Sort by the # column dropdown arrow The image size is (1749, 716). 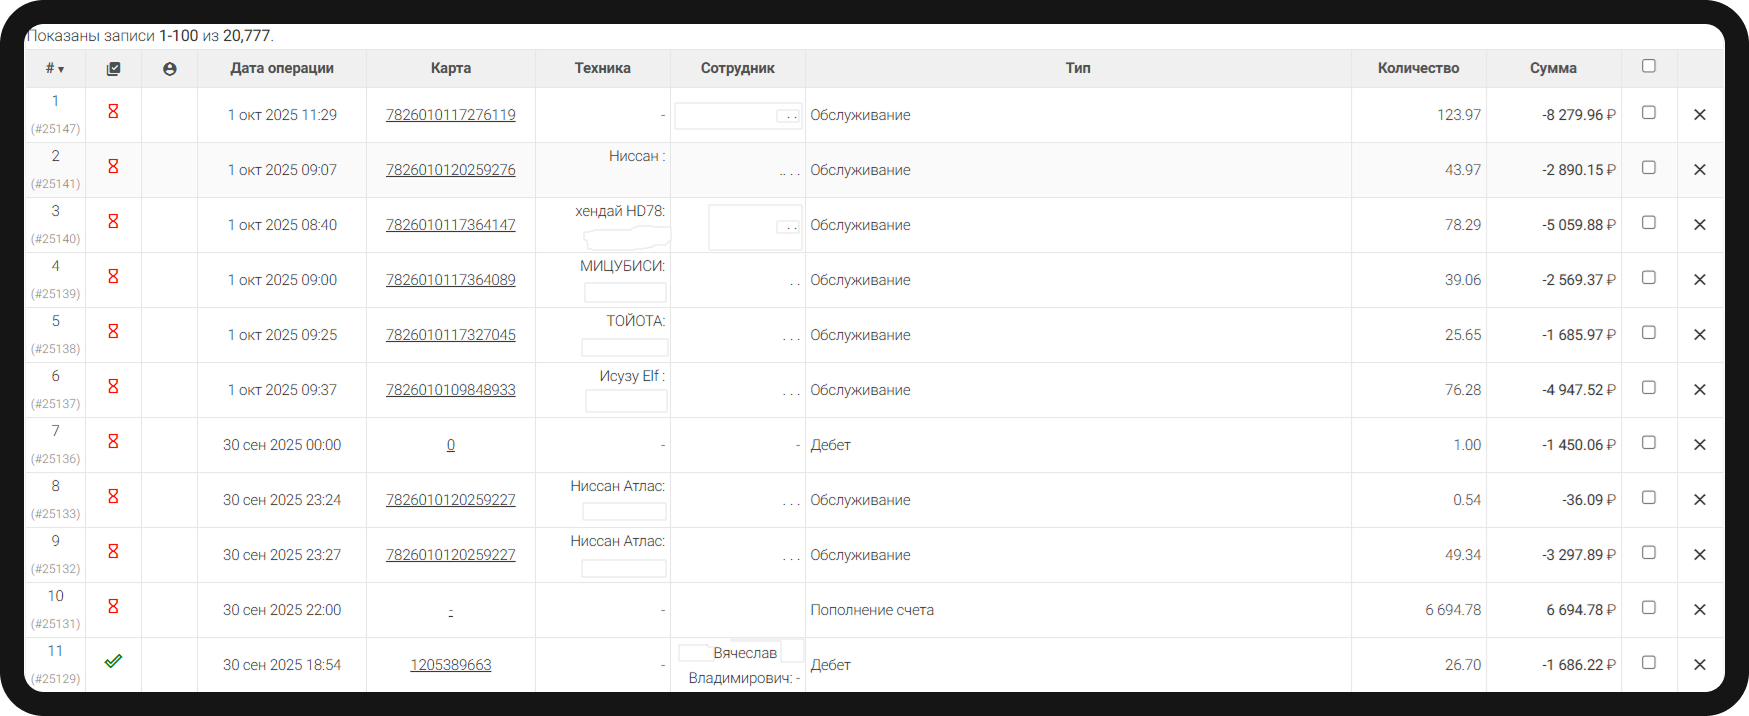(61, 70)
